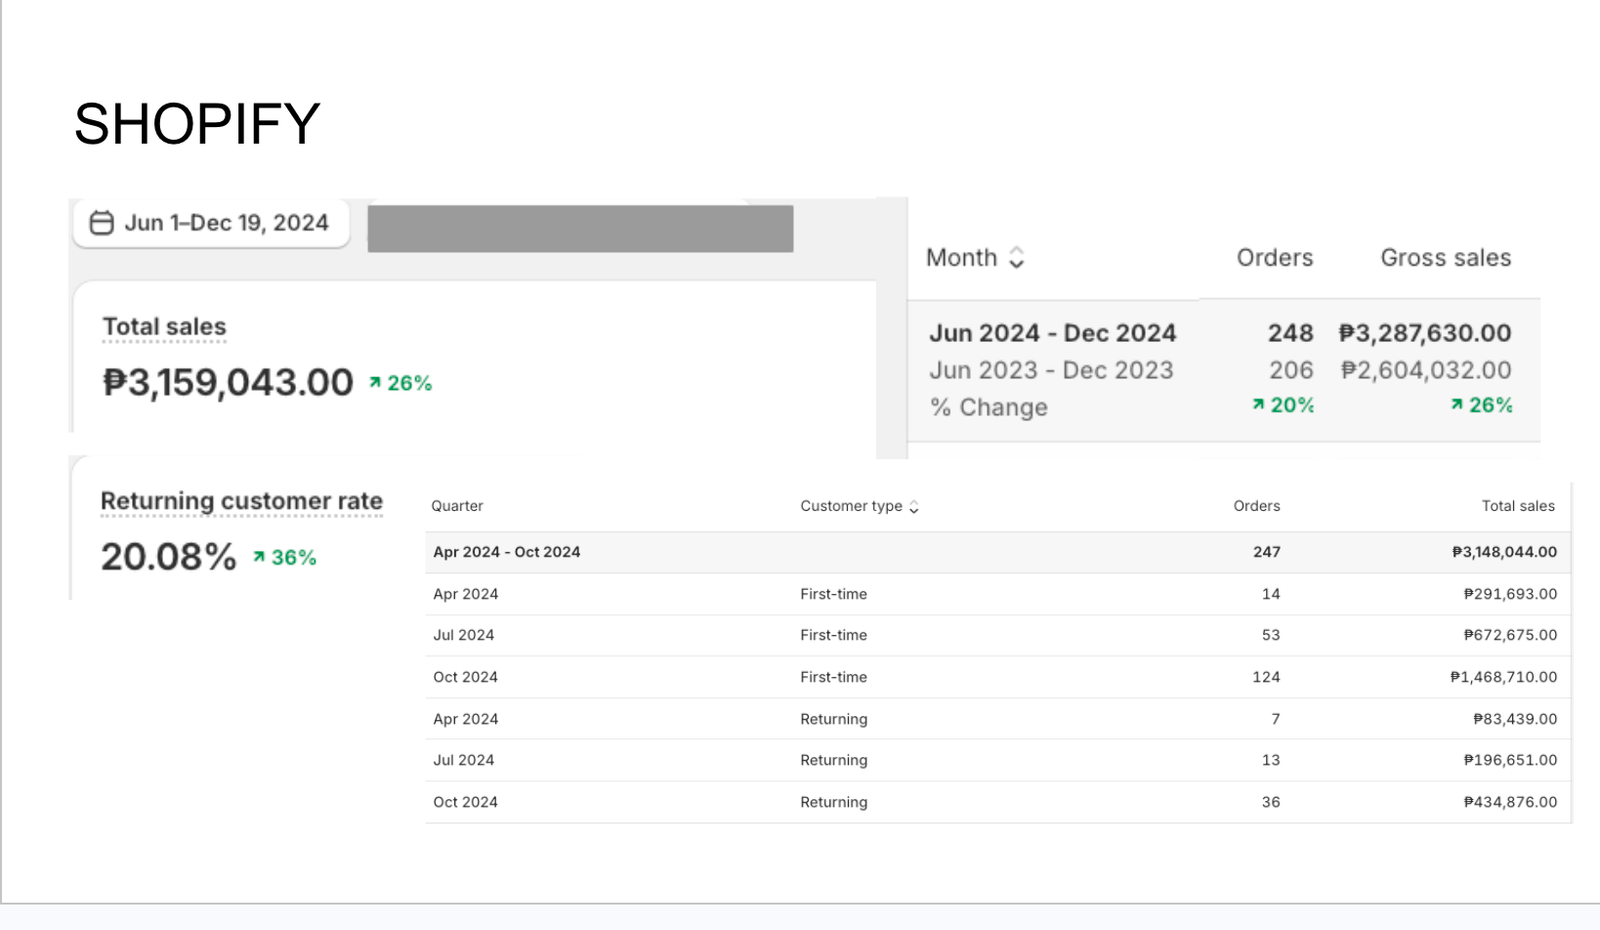Click the 20% orders change value
The width and height of the screenshot is (1600, 930).
[1283, 405]
